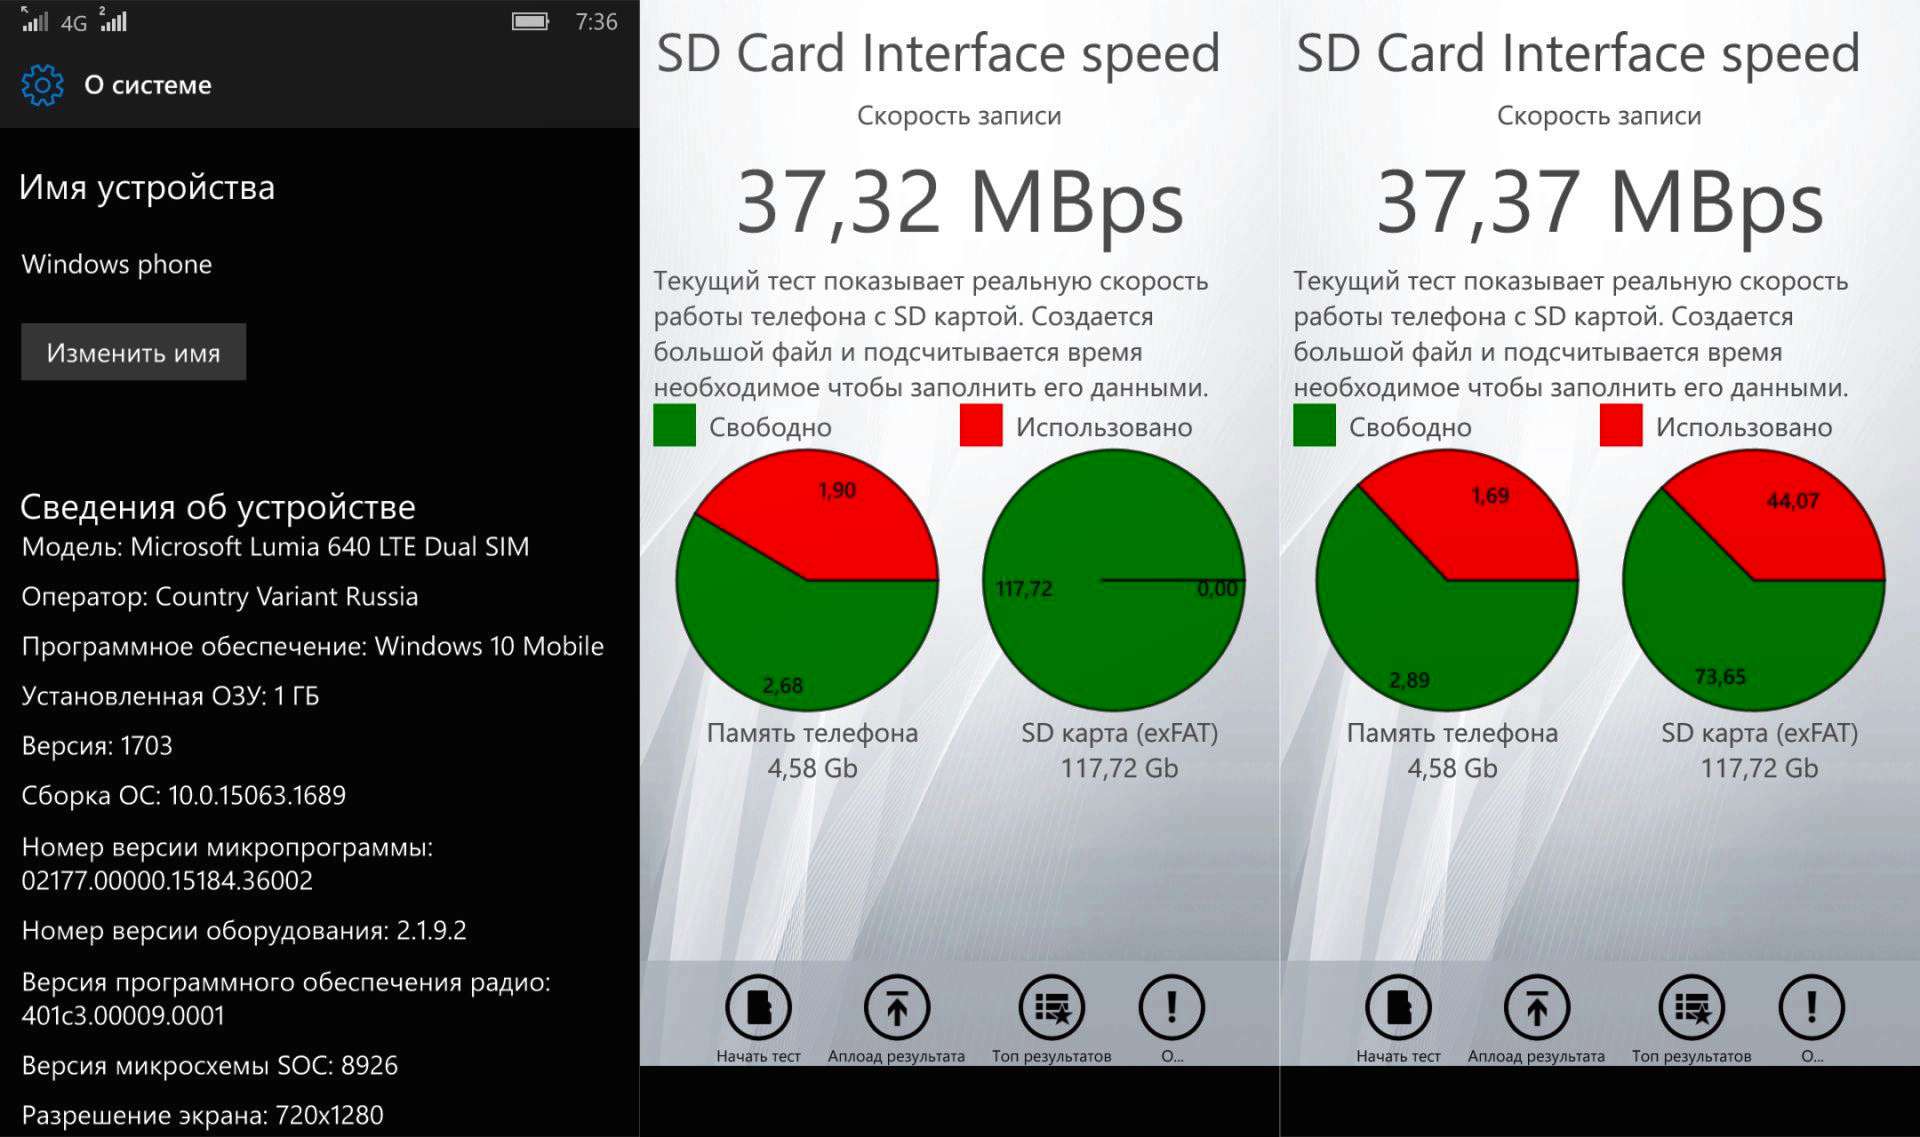Open the about icon in 37,37 MBps screen

(x=1812, y=1008)
